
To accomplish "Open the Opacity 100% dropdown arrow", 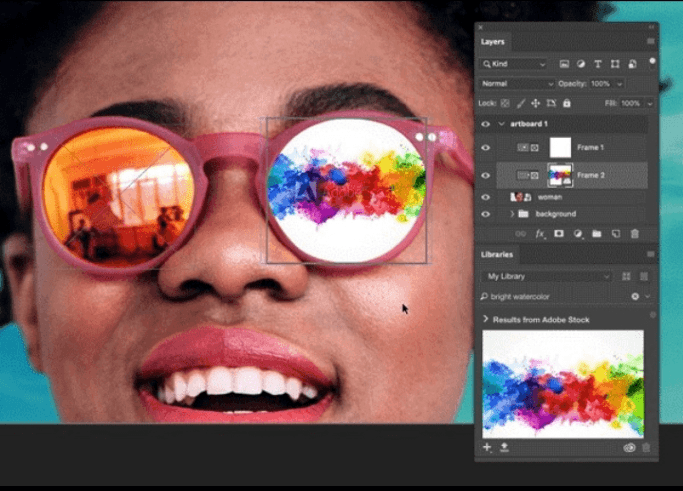I will [x=619, y=84].
